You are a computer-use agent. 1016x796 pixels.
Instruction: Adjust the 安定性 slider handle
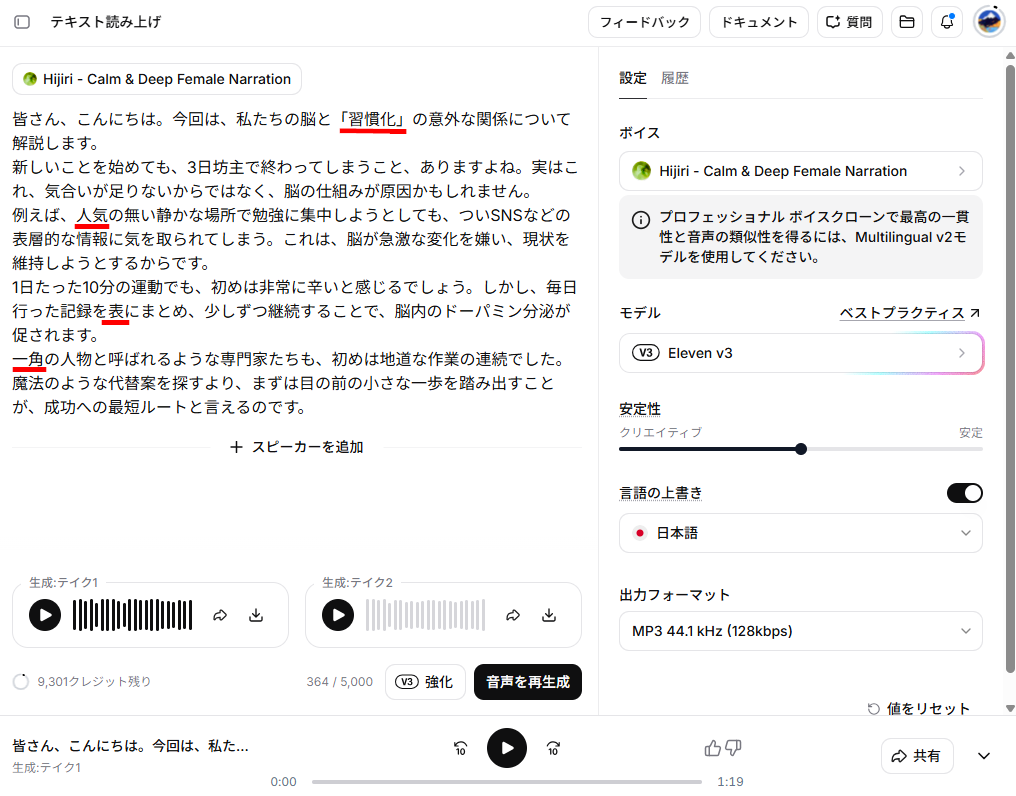[801, 449]
